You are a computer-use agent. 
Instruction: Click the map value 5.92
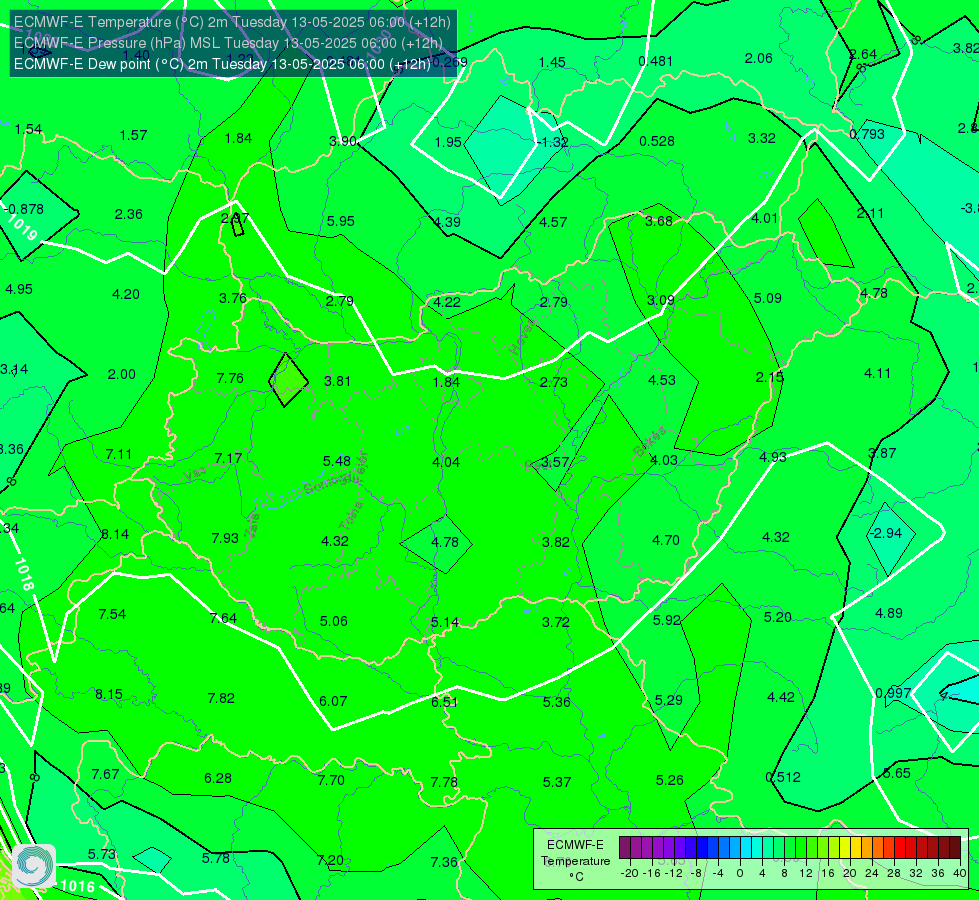666,620
